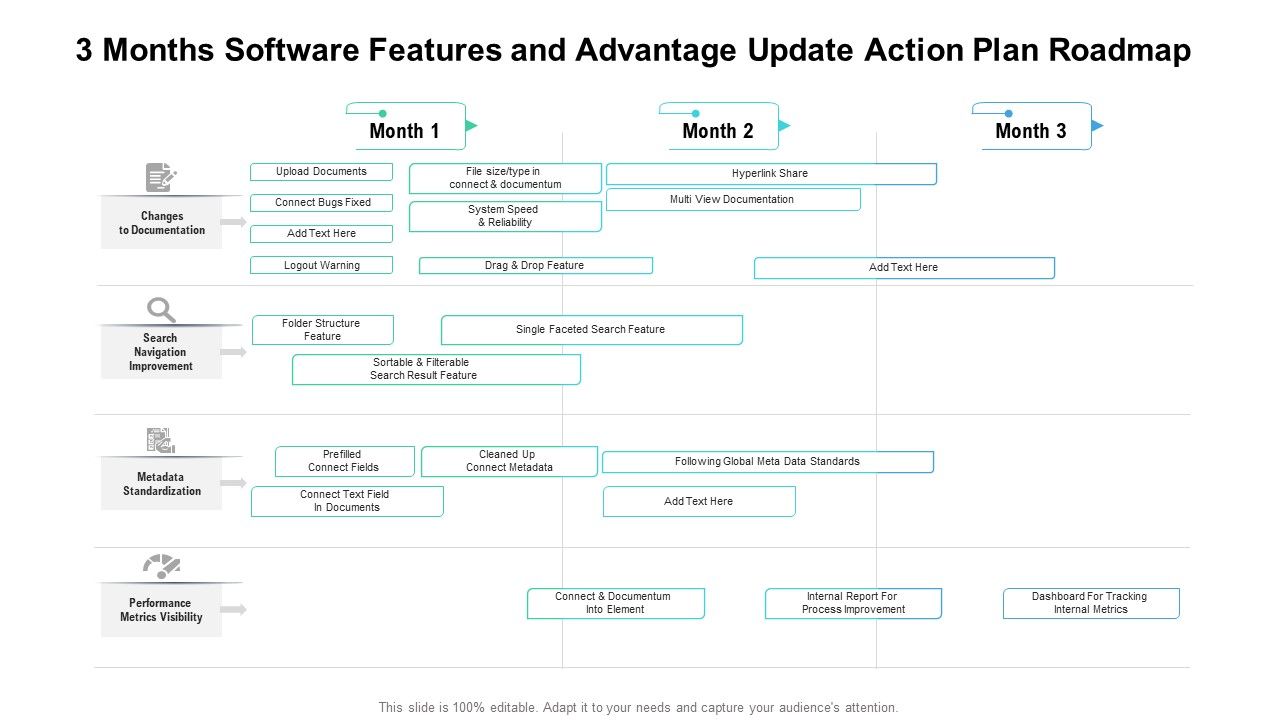Click the green triangle next to Month 2
The height and width of the screenshot is (720, 1280).
(x=785, y=125)
